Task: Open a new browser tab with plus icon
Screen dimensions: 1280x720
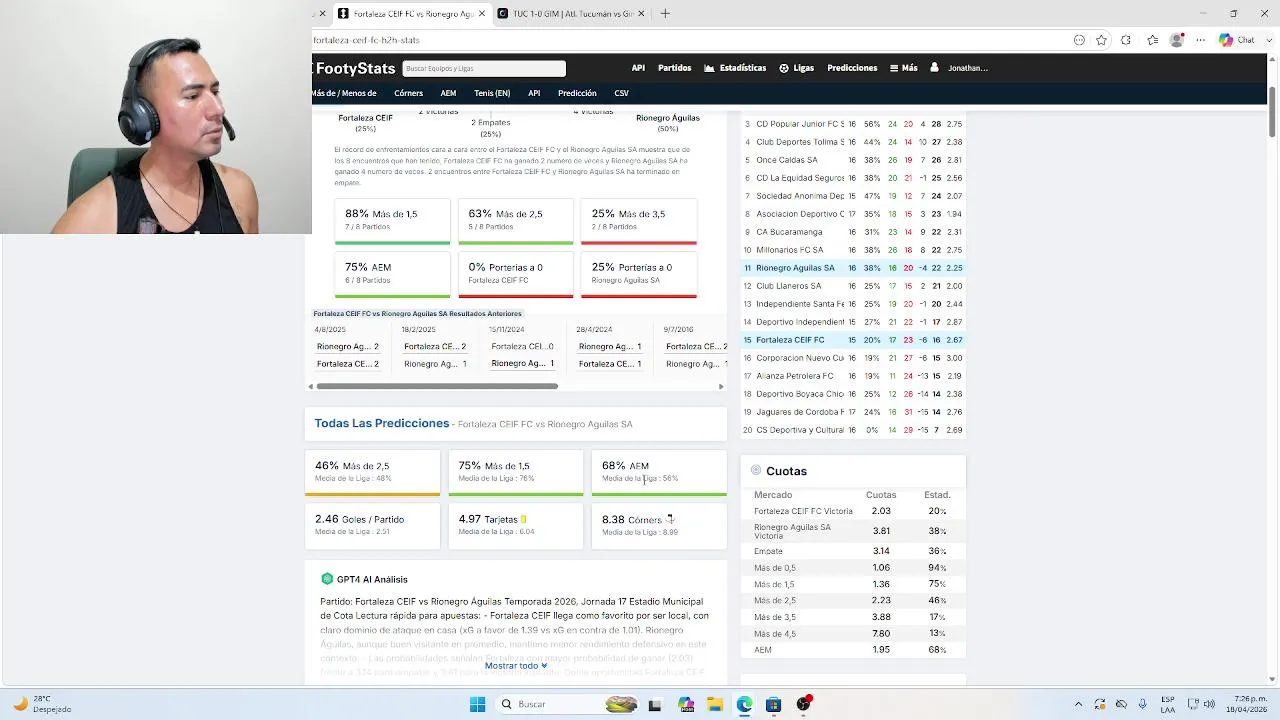Action: pos(665,14)
